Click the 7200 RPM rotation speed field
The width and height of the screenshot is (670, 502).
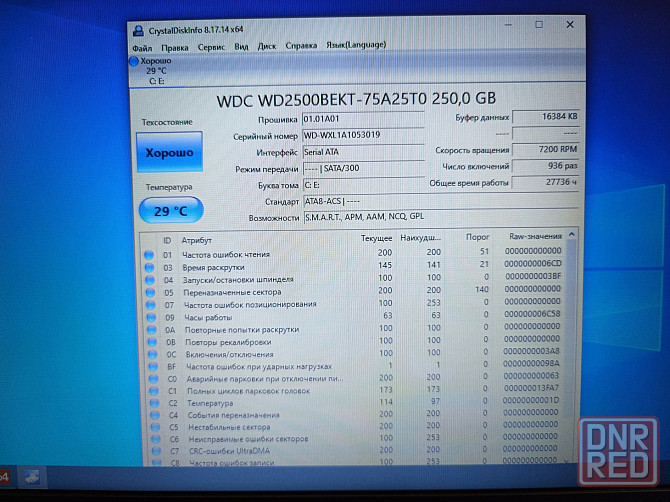click(545, 150)
